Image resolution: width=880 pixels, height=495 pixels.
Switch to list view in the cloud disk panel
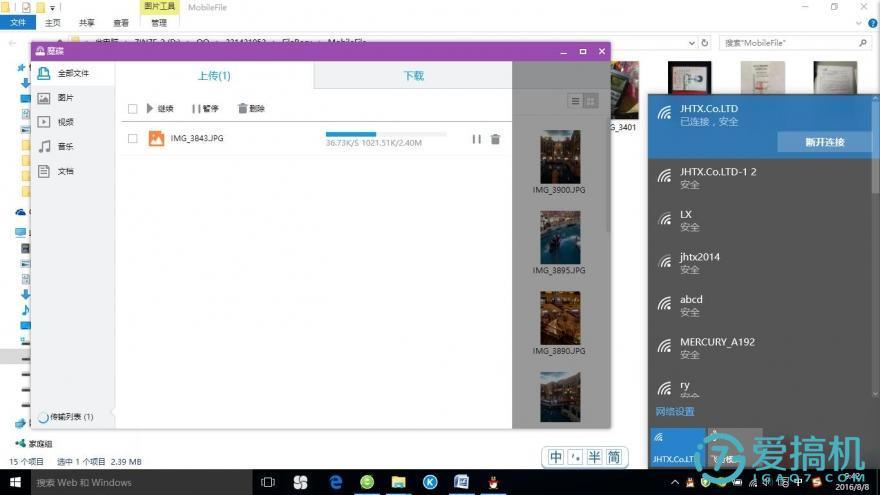tap(575, 101)
